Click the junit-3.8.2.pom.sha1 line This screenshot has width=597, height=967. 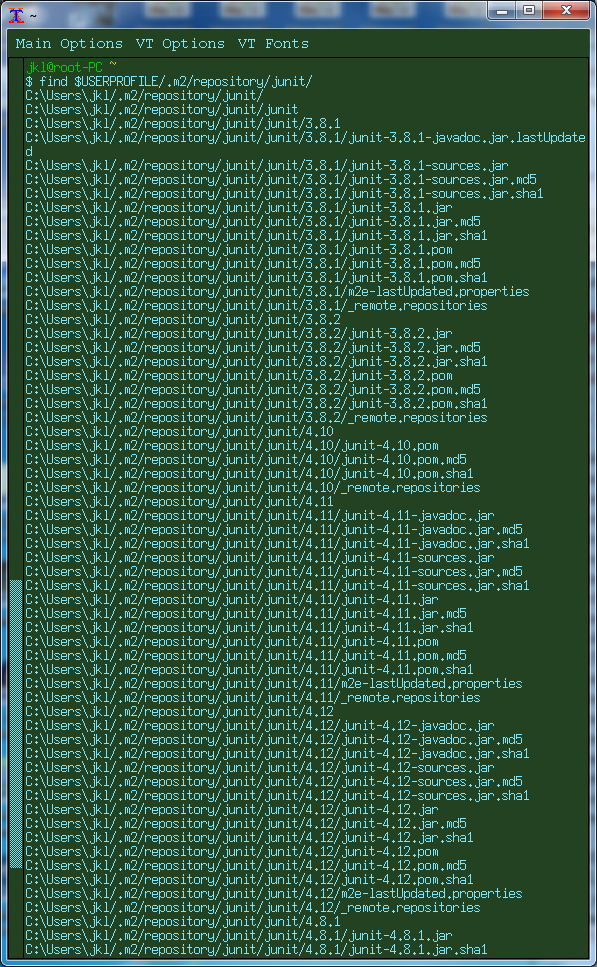pos(256,403)
